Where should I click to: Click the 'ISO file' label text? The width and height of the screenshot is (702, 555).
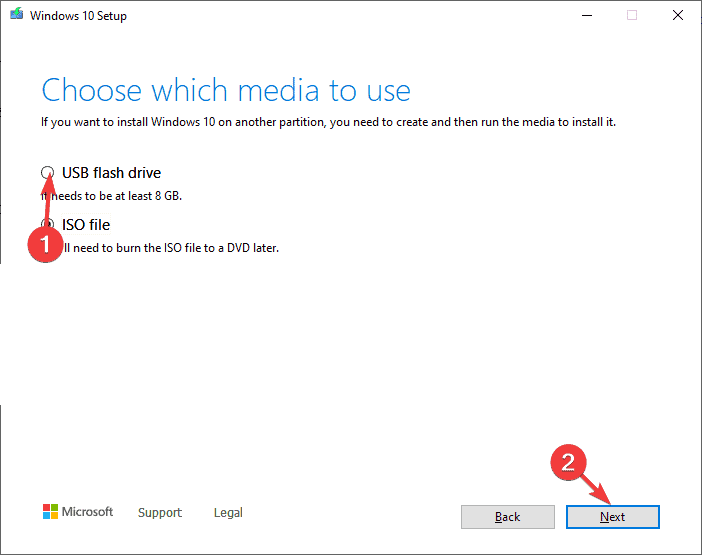pos(86,225)
